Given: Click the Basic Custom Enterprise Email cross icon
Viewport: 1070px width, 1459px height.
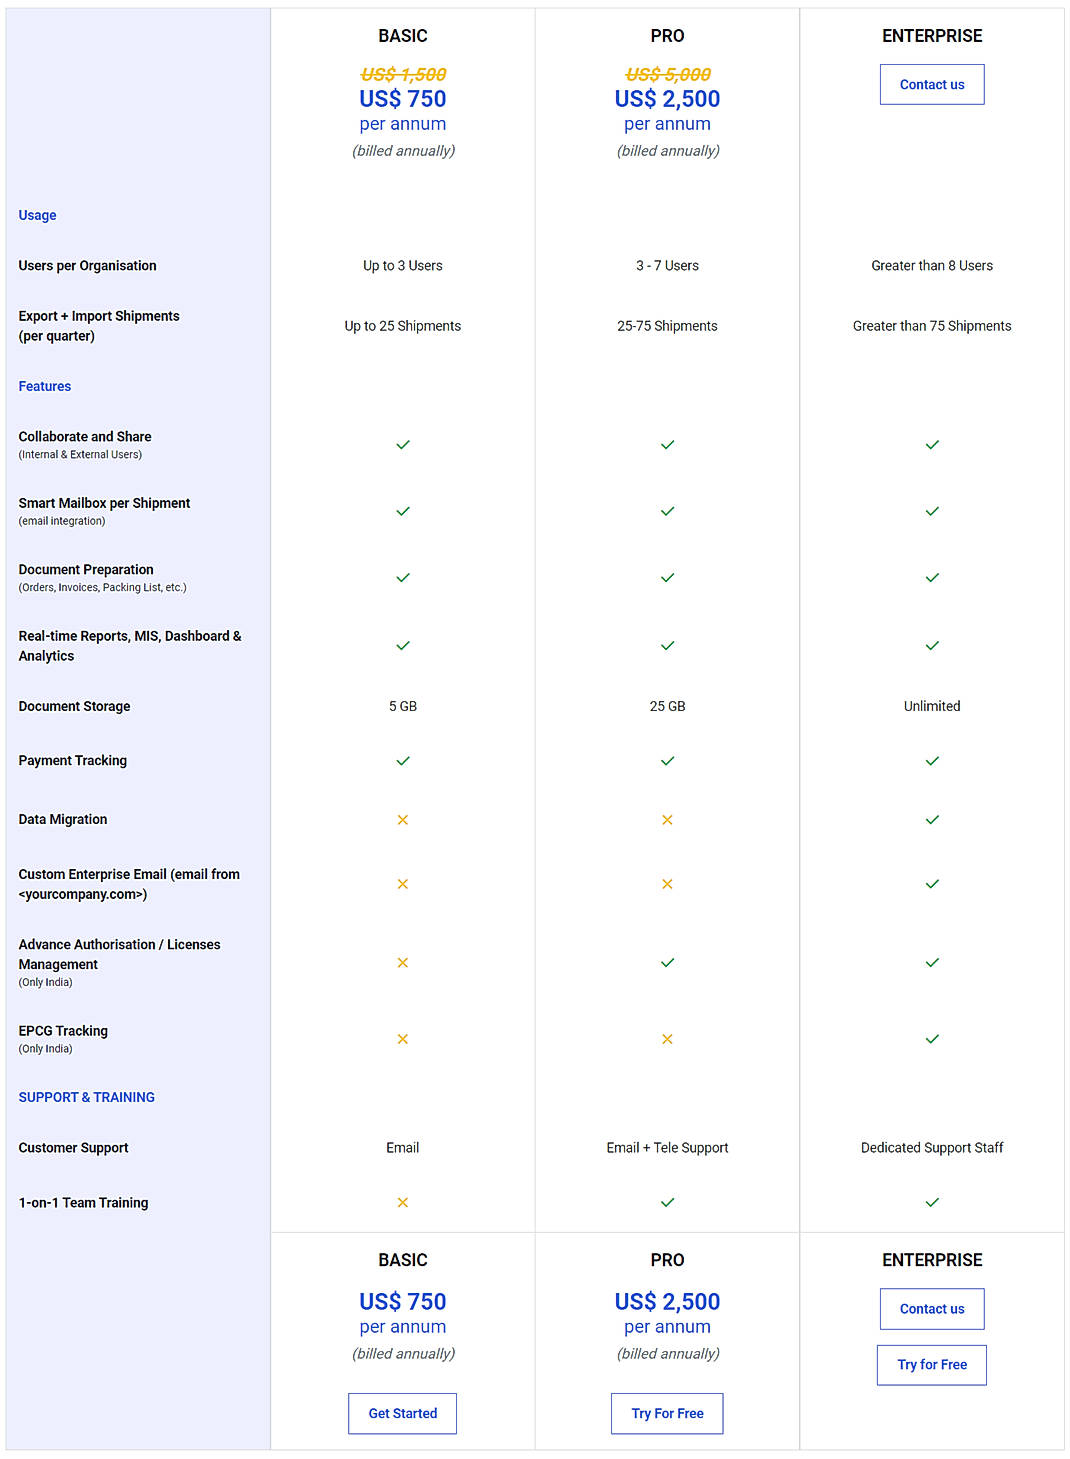Looking at the screenshot, I should click(402, 884).
